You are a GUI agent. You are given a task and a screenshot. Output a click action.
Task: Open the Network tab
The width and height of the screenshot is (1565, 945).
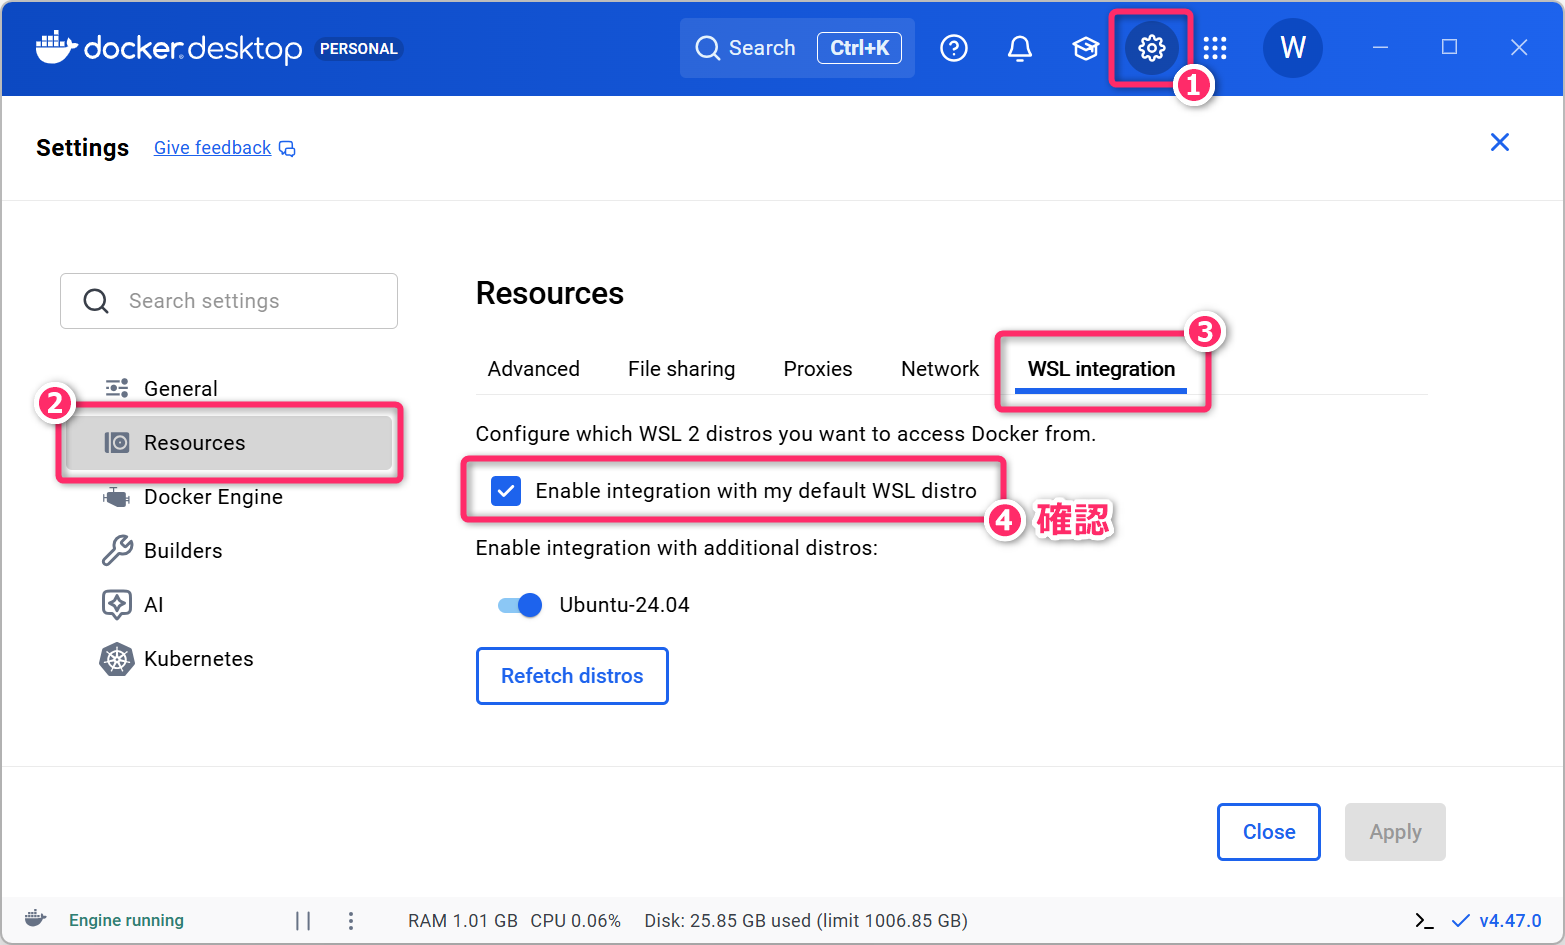[939, 369]
